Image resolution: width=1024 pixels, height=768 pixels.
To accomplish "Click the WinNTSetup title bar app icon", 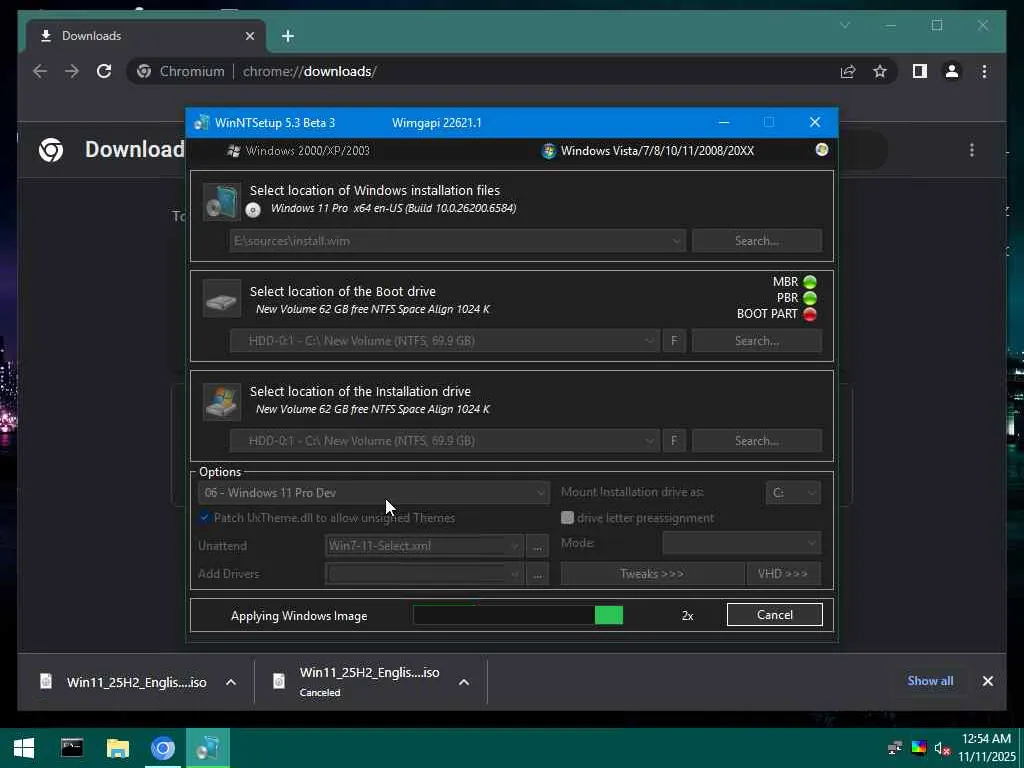I will [202, 123].
